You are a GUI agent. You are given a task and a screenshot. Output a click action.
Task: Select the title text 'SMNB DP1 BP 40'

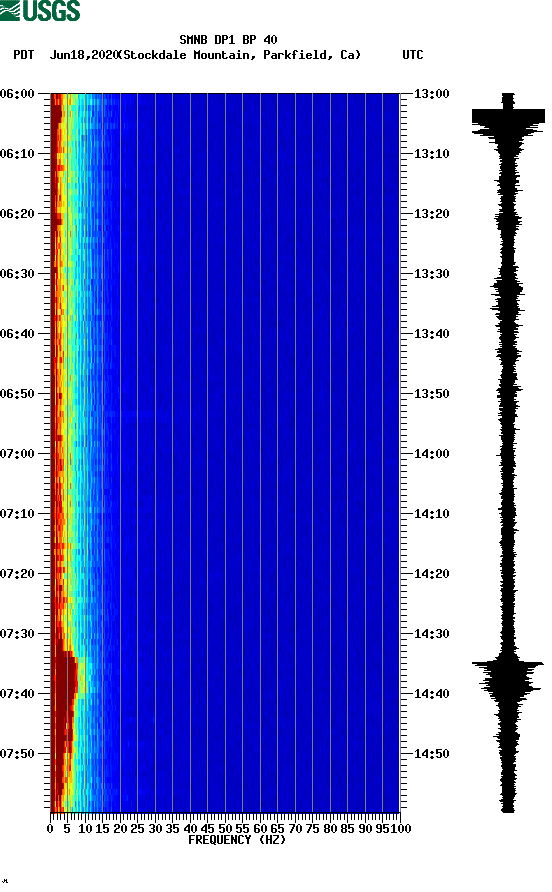[228, 40]
